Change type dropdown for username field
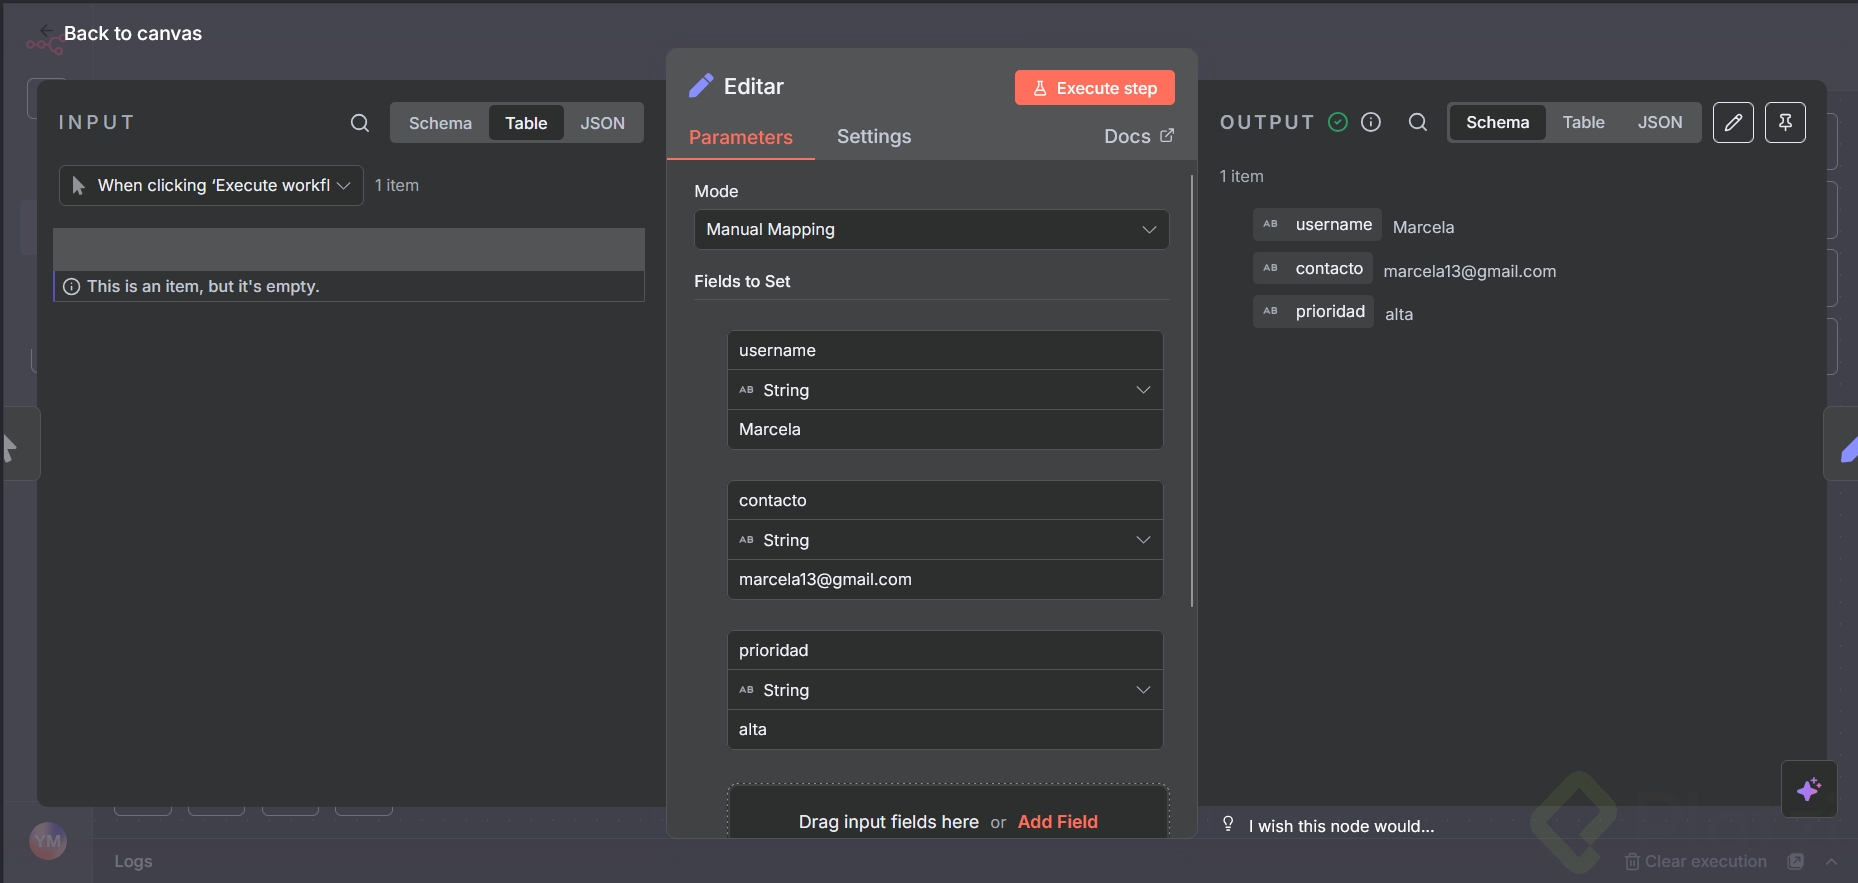The height and width of the screenshot is (883, 1858). (x=945, y=390)
